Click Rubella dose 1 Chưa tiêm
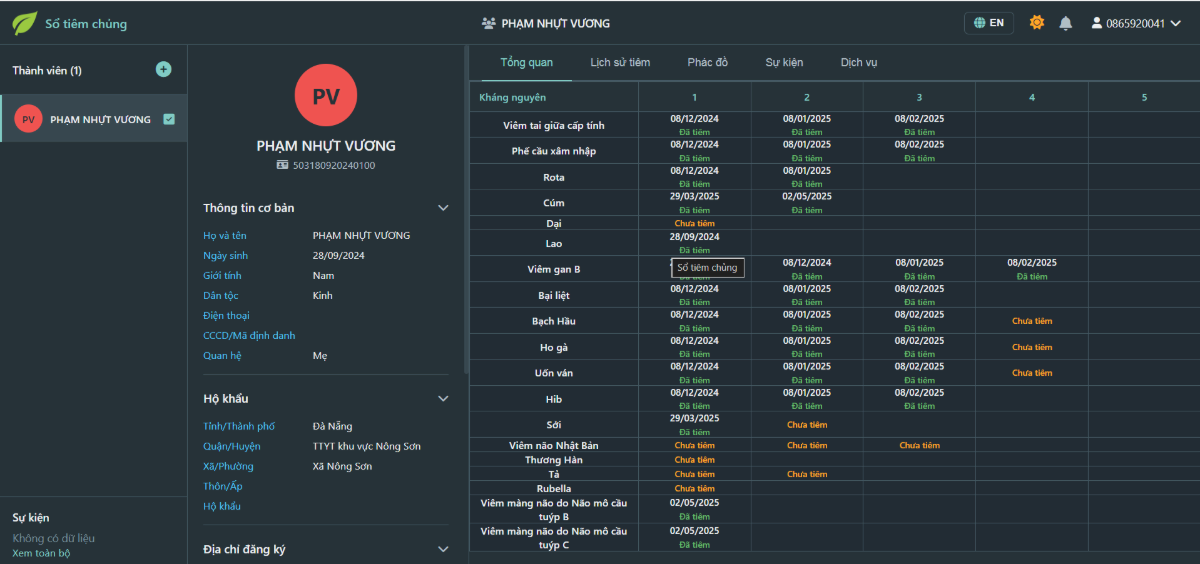The image size is (1200, 564). [x=694, y=488]
